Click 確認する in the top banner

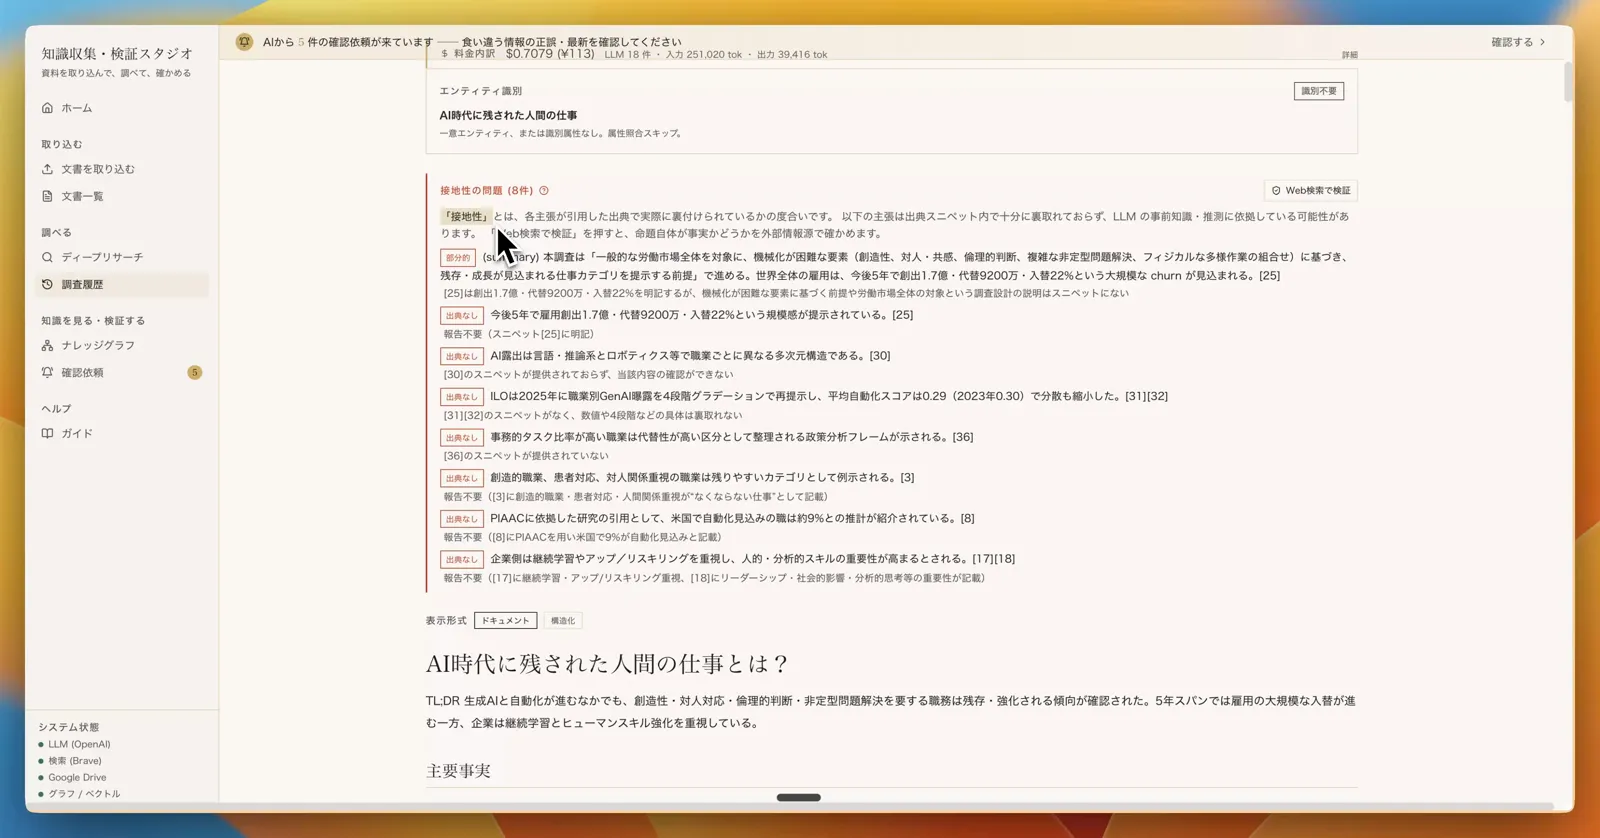(1518, 42)
